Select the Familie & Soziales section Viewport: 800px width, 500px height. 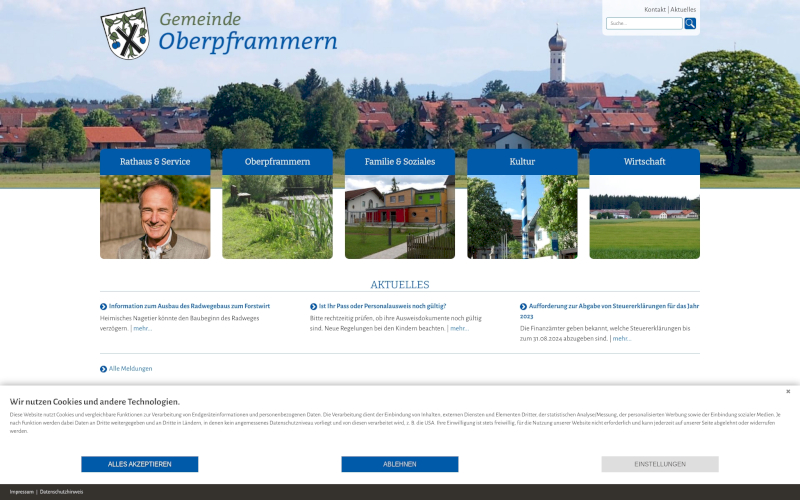(399, 162)
